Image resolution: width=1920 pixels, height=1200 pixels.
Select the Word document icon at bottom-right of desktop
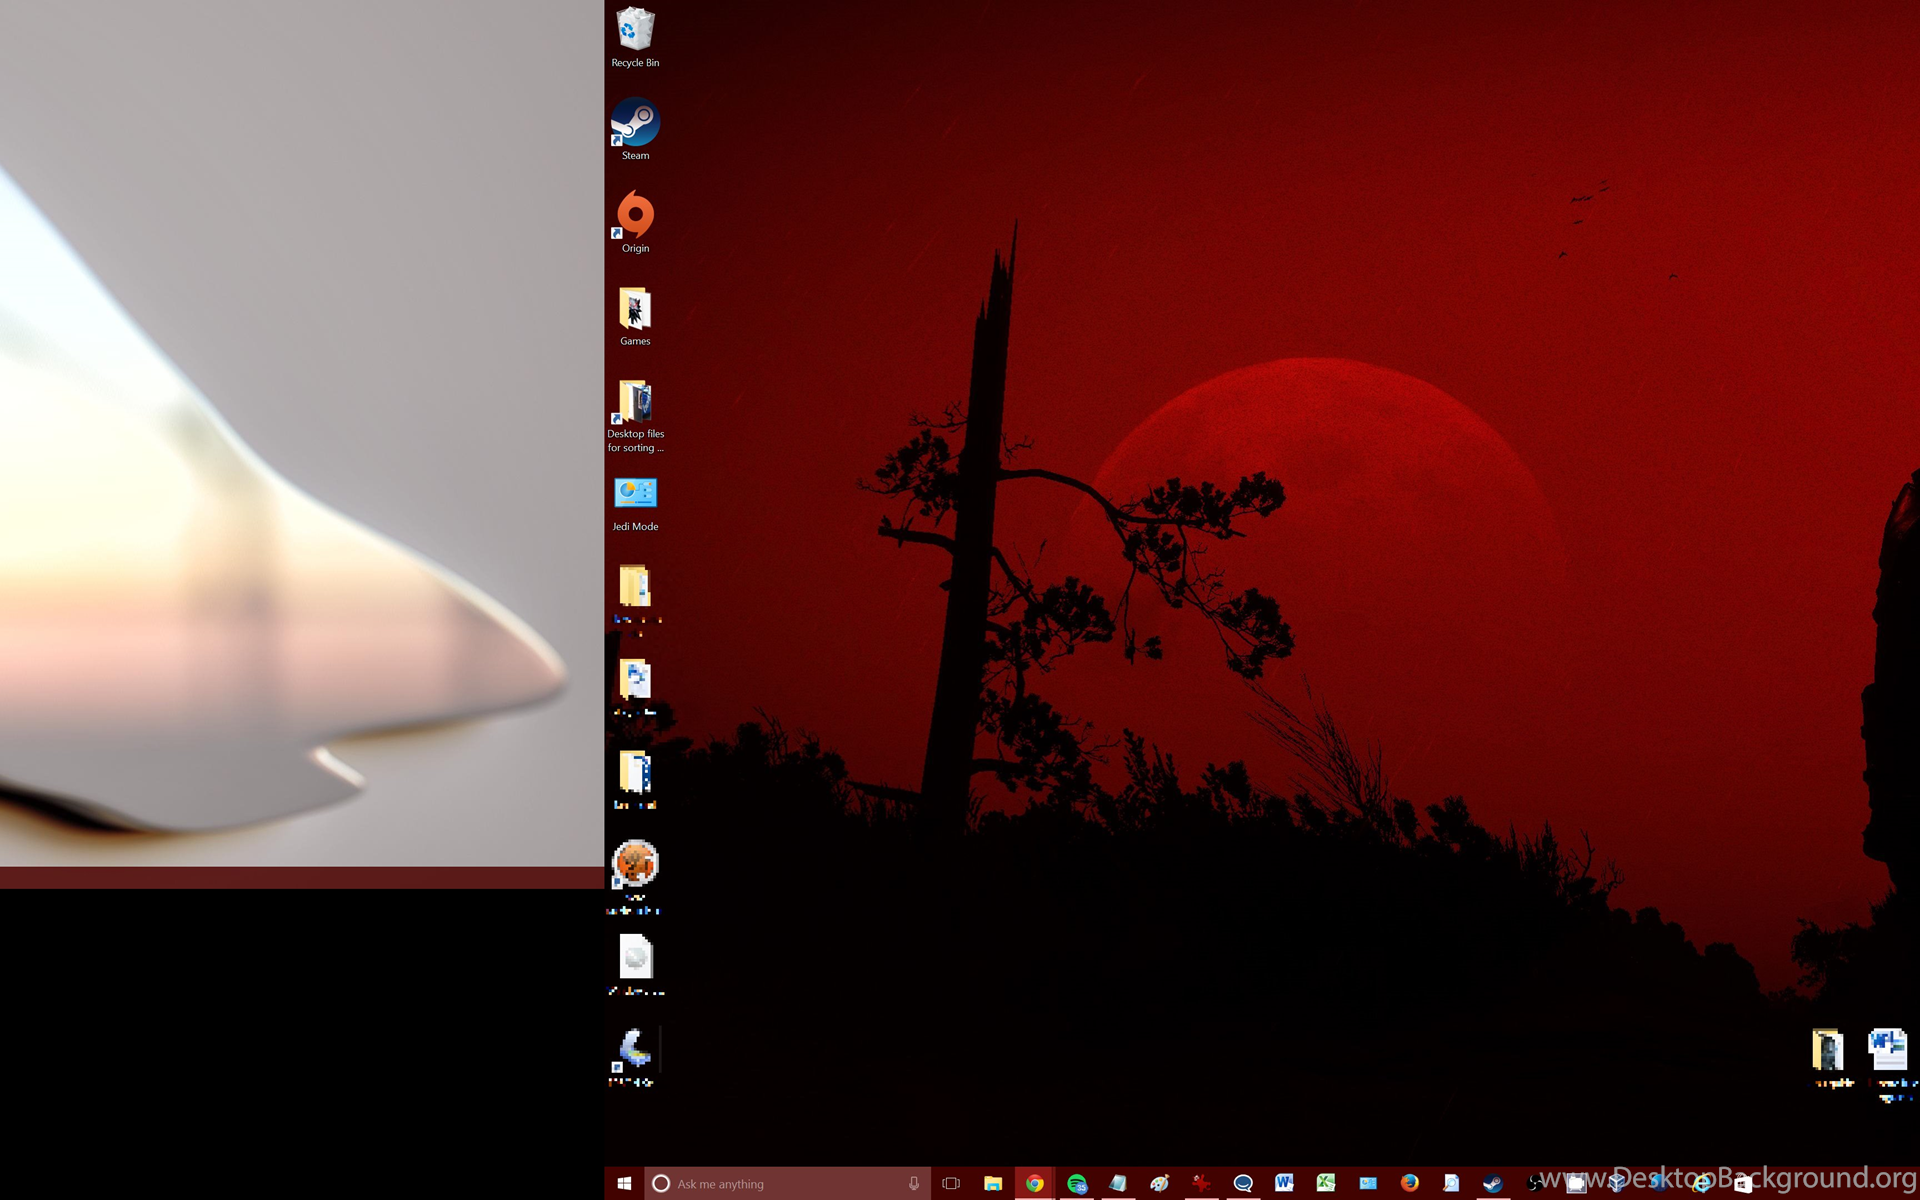(x=1887, y=1050)
